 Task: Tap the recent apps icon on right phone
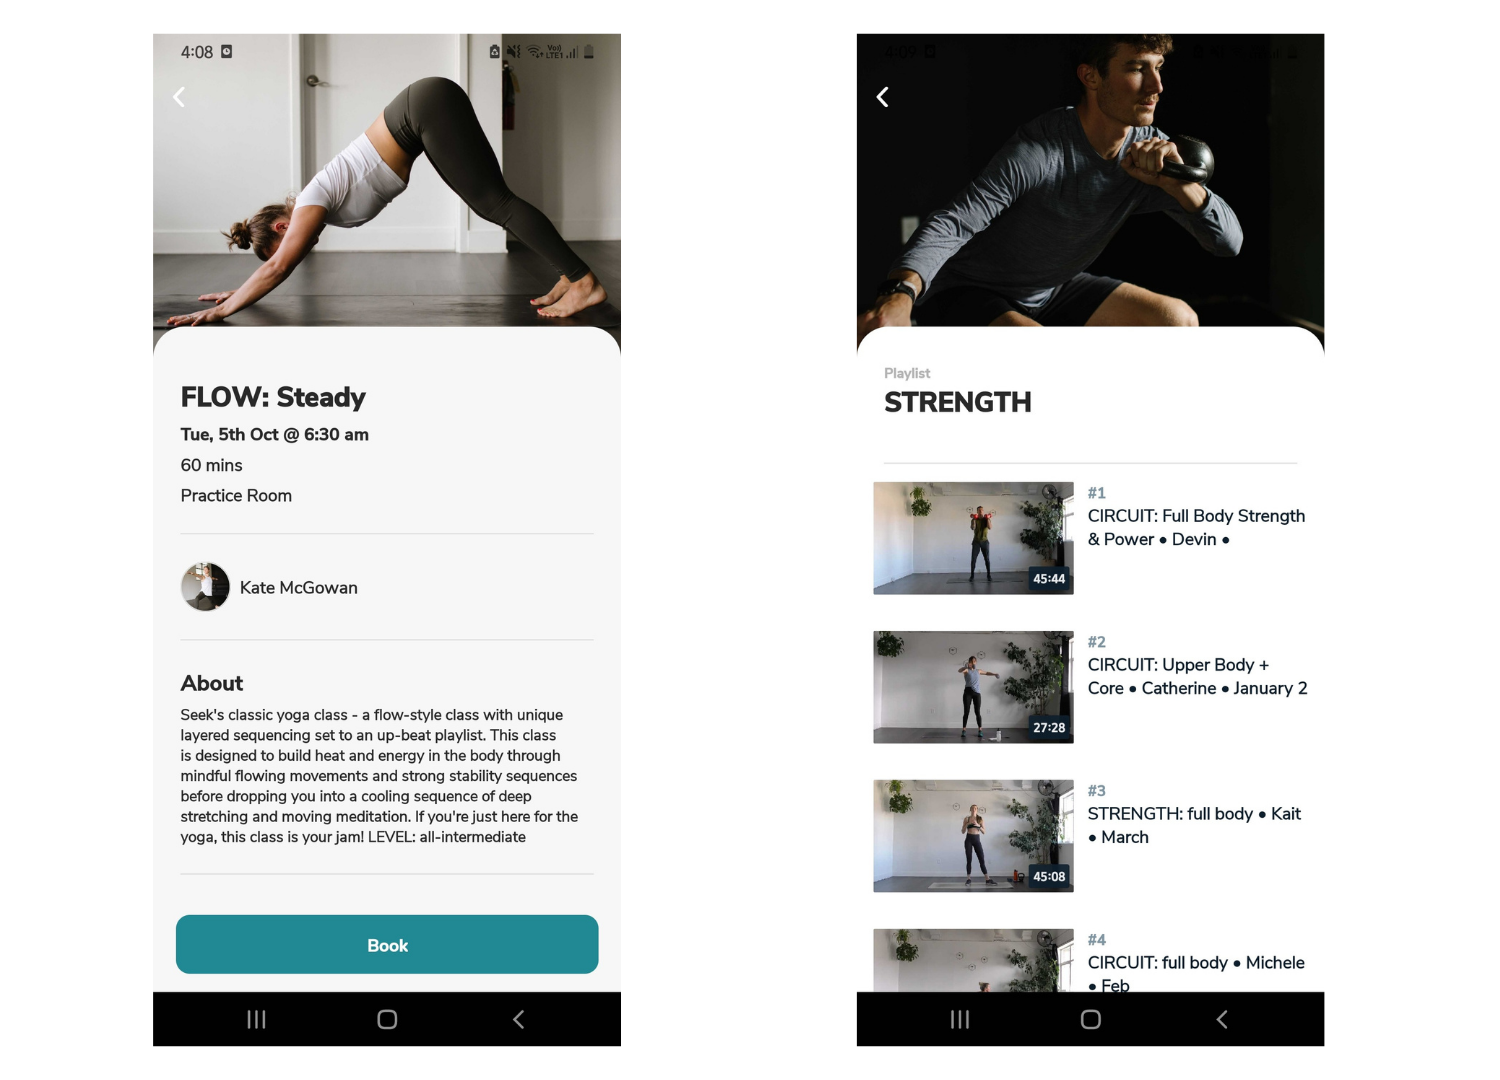pos(960,1019)
